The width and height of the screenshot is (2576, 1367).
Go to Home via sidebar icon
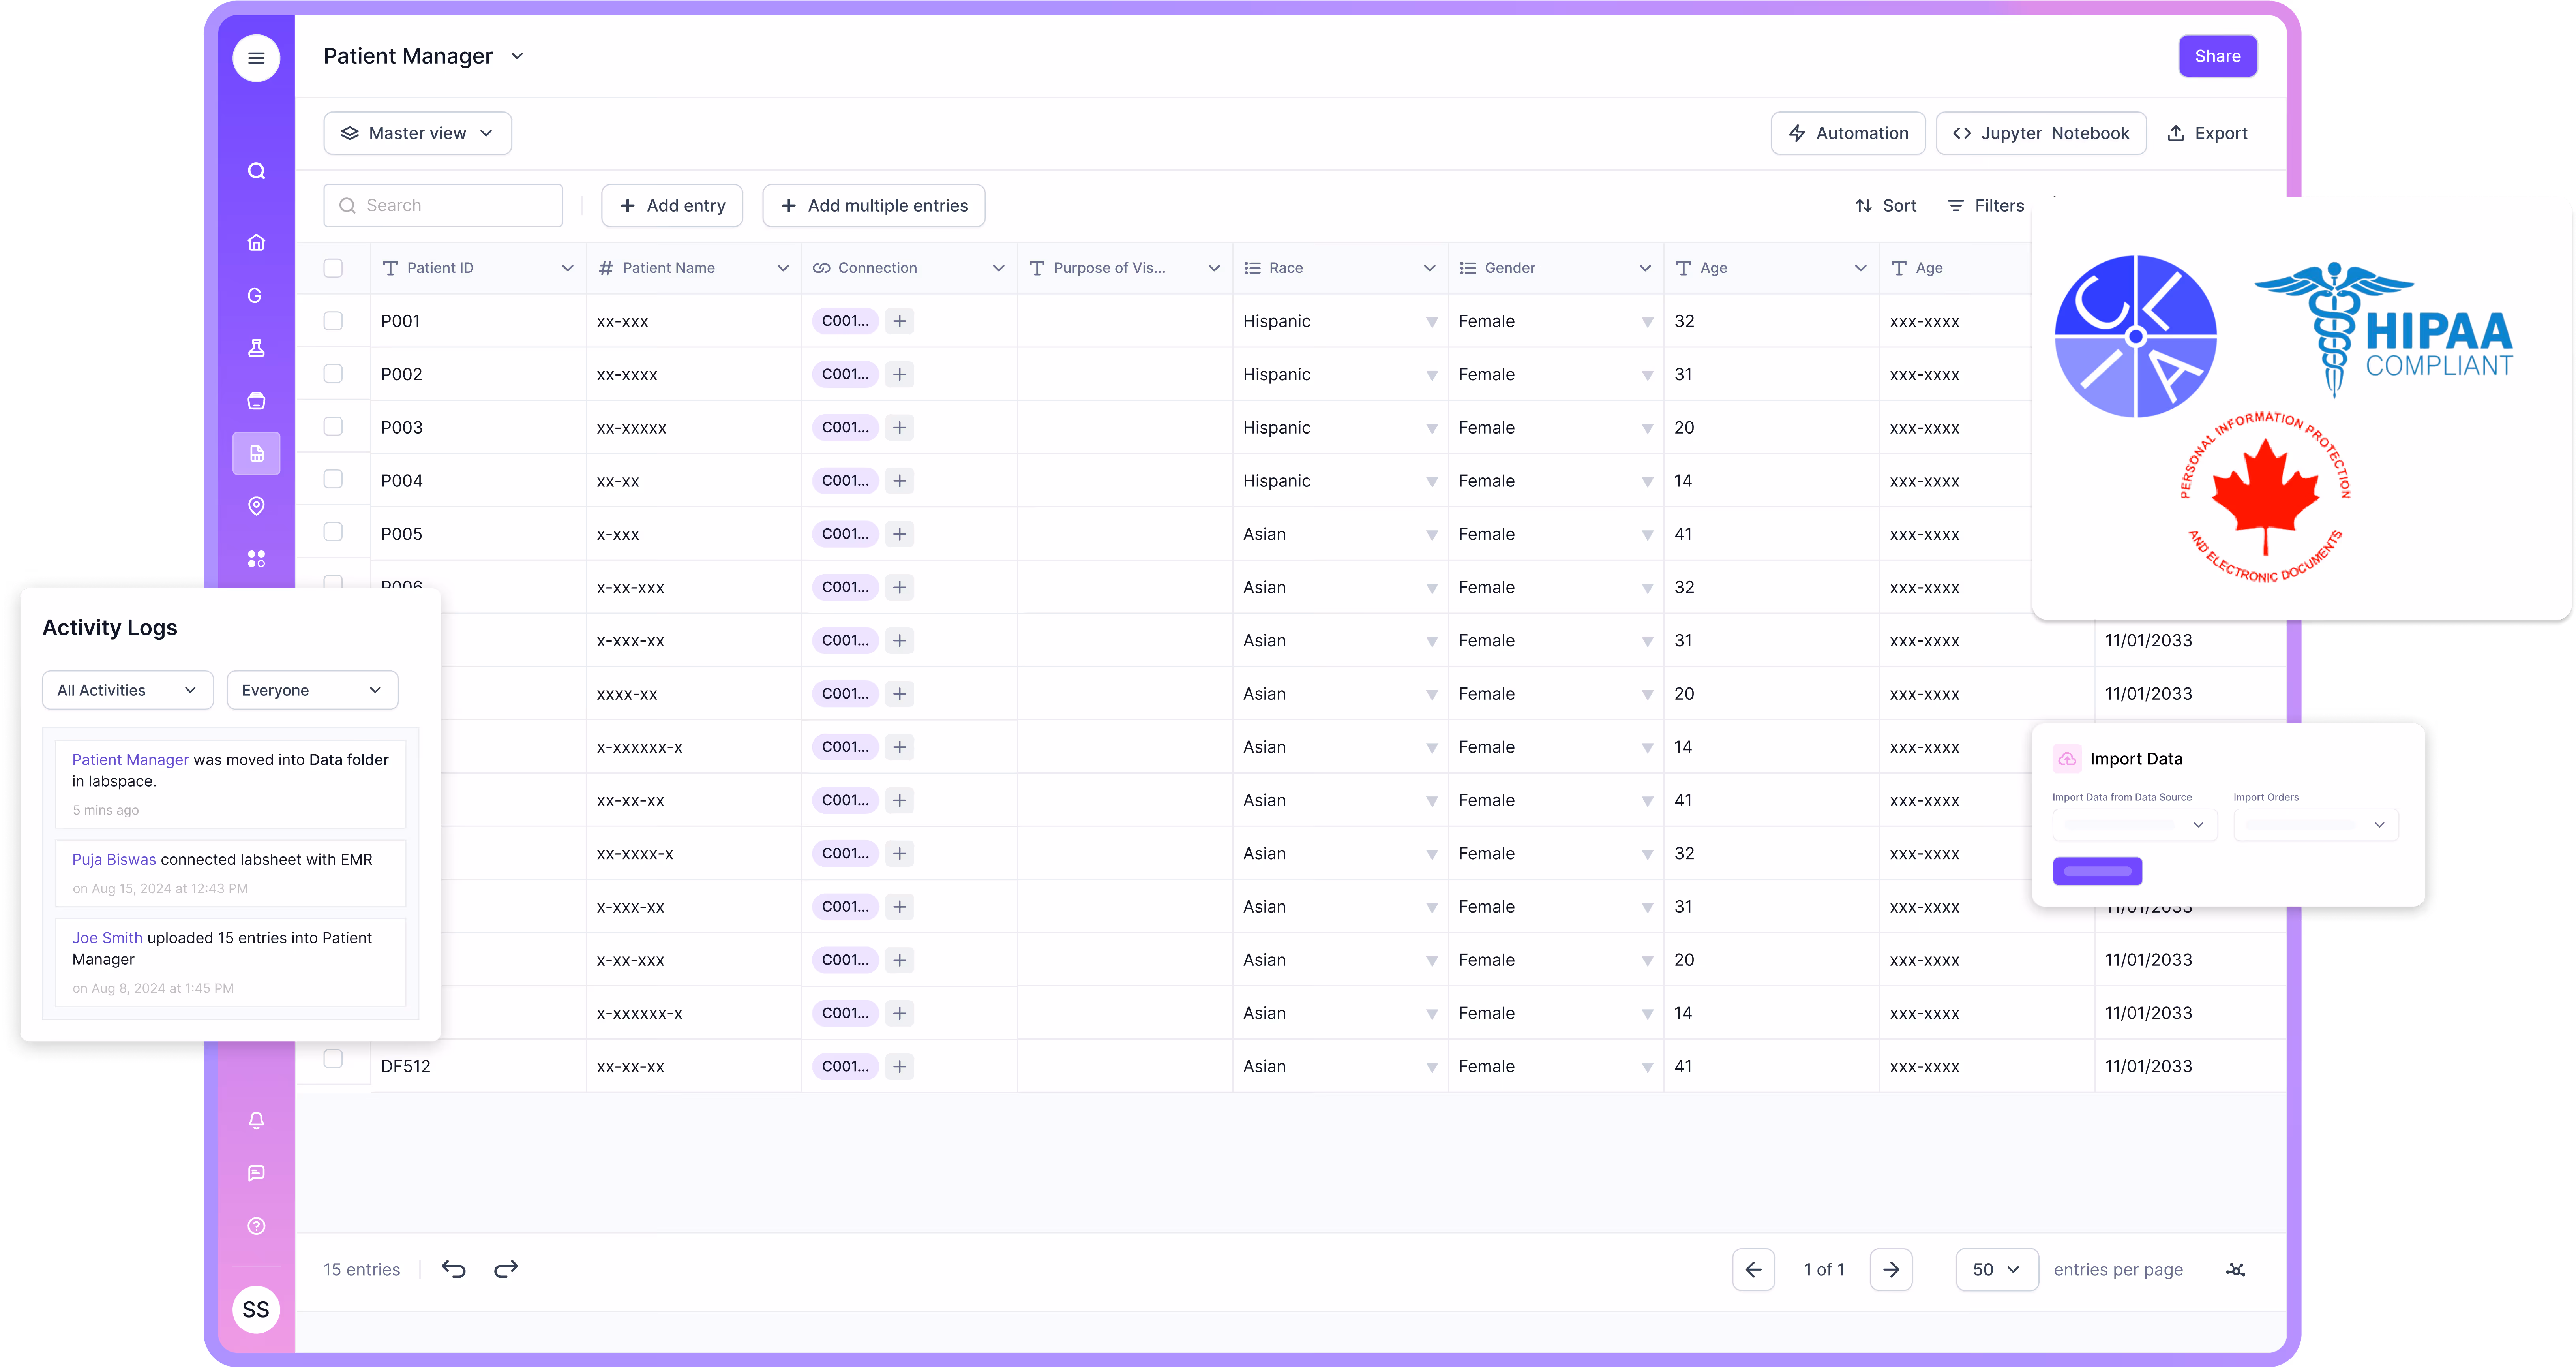coord(256,243)
